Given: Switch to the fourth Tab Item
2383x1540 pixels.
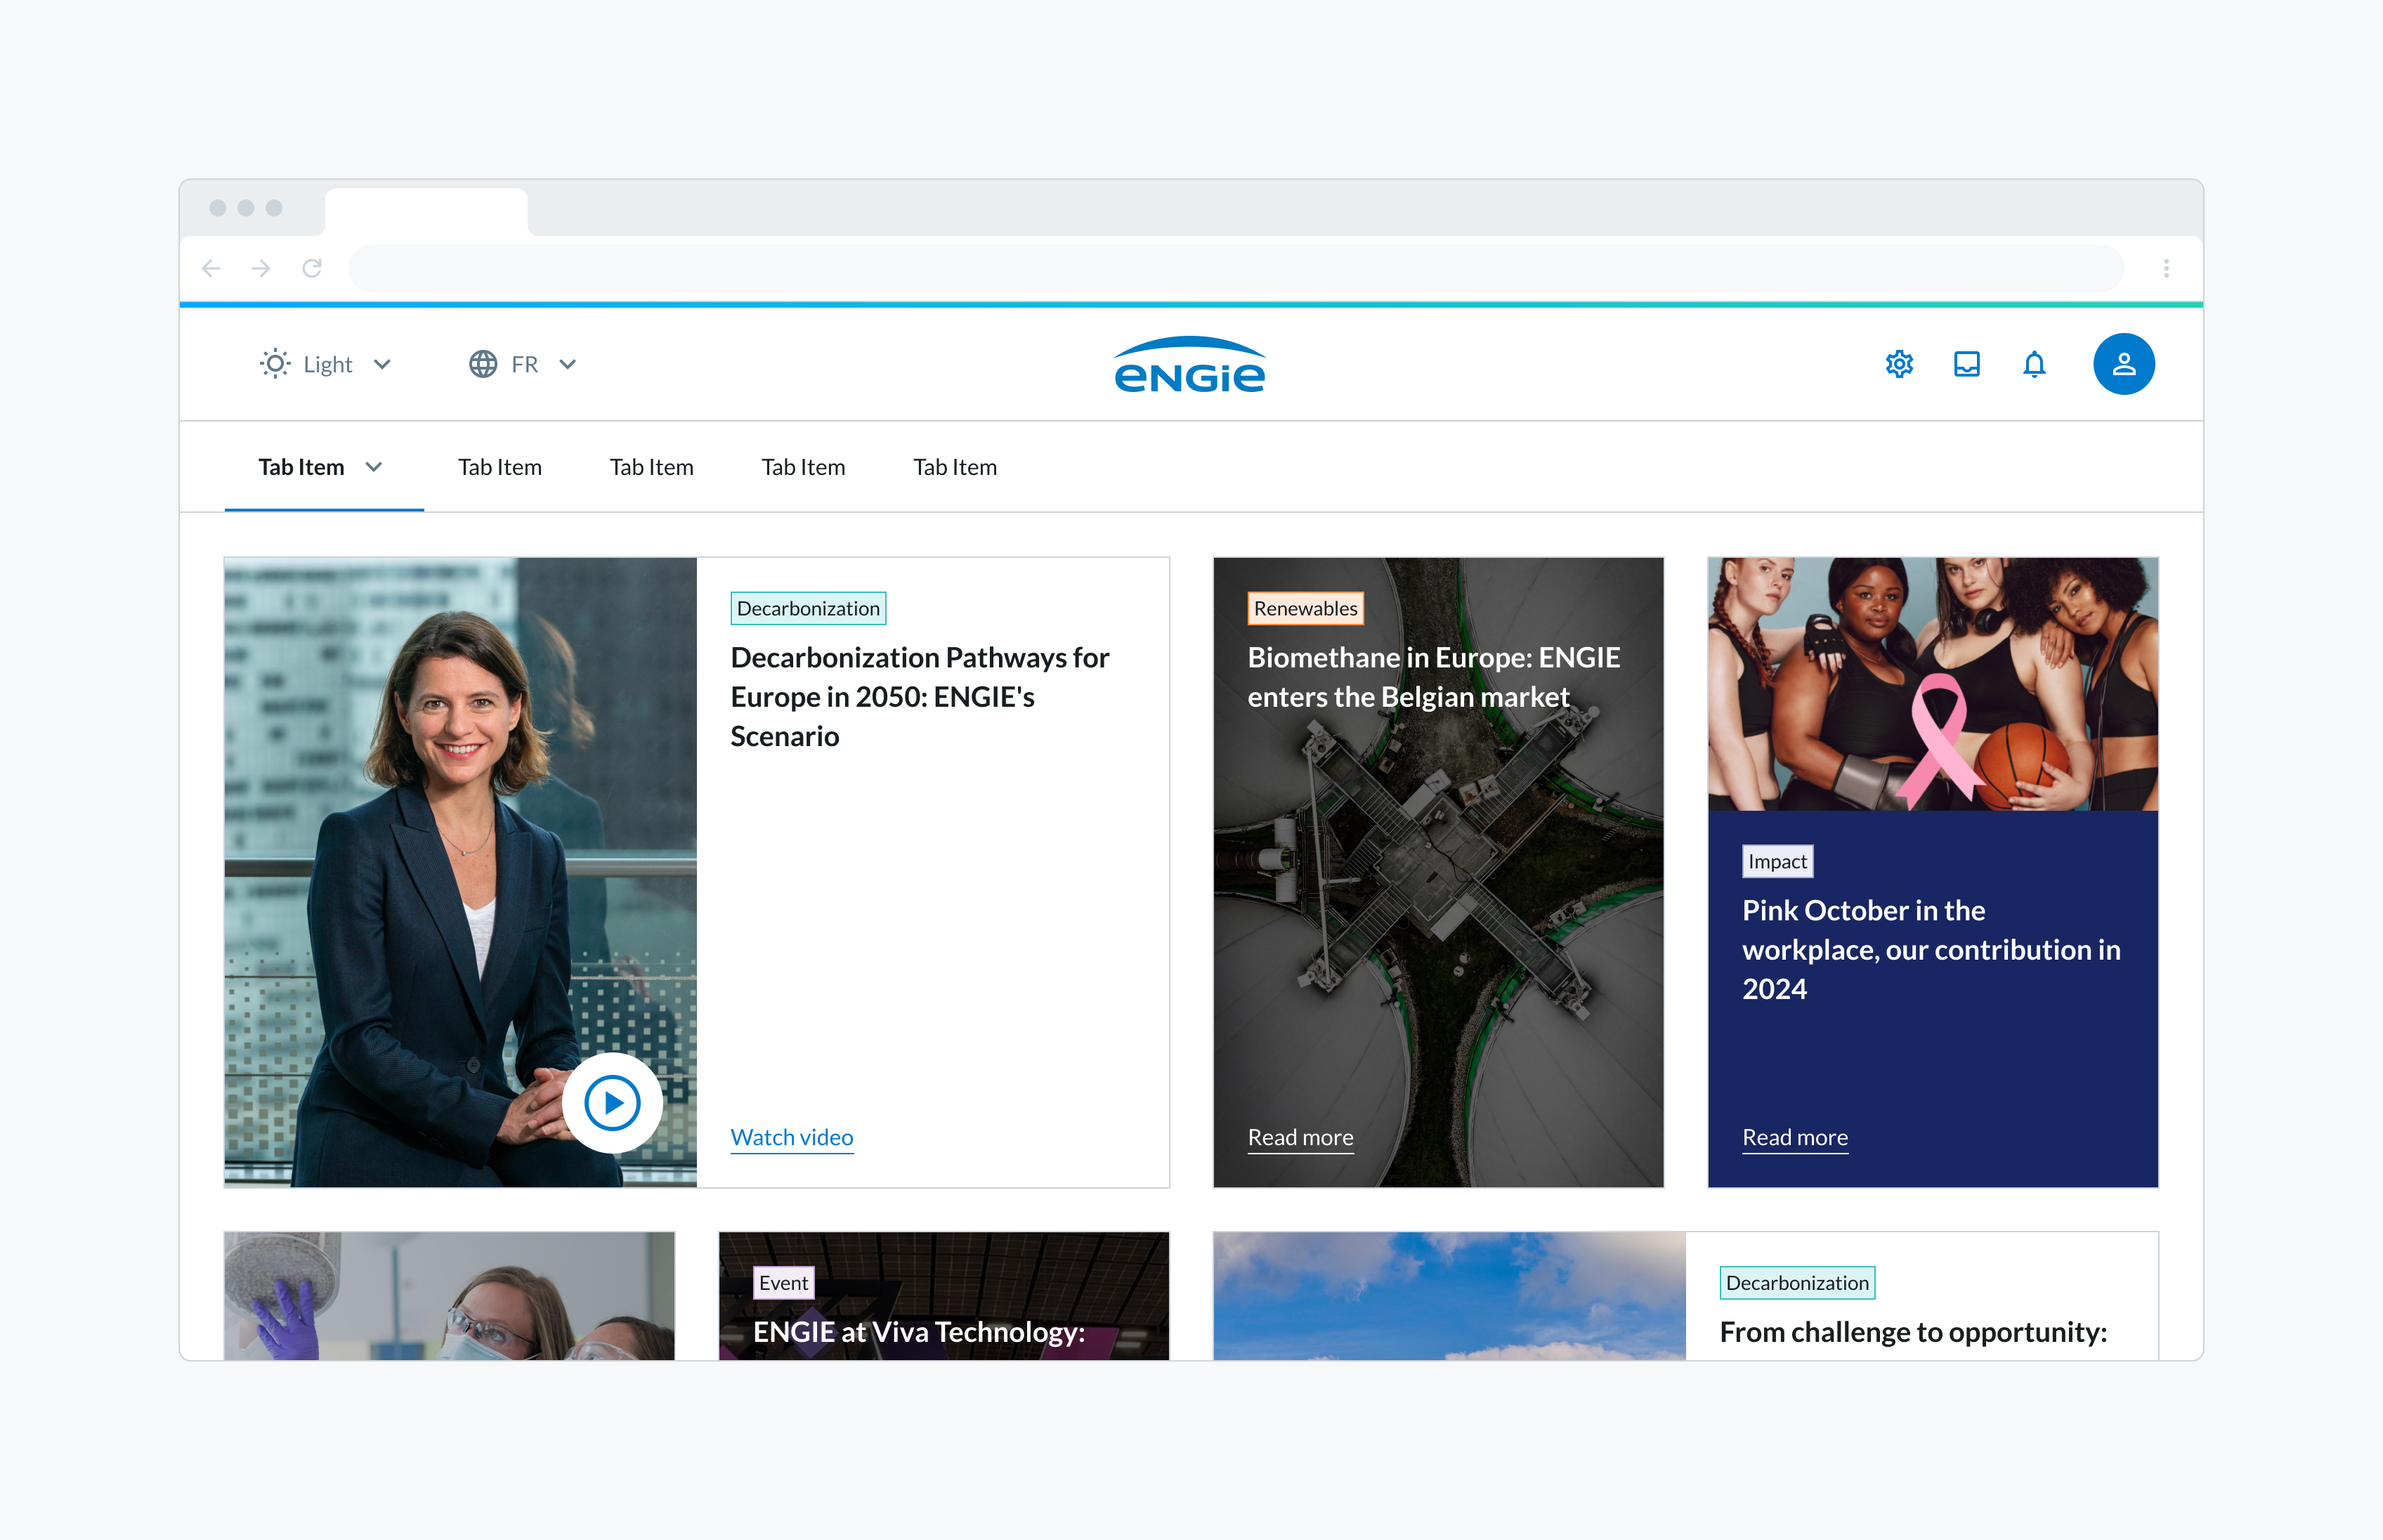Looking at the screenshot, I should click(x=803, y=467).
